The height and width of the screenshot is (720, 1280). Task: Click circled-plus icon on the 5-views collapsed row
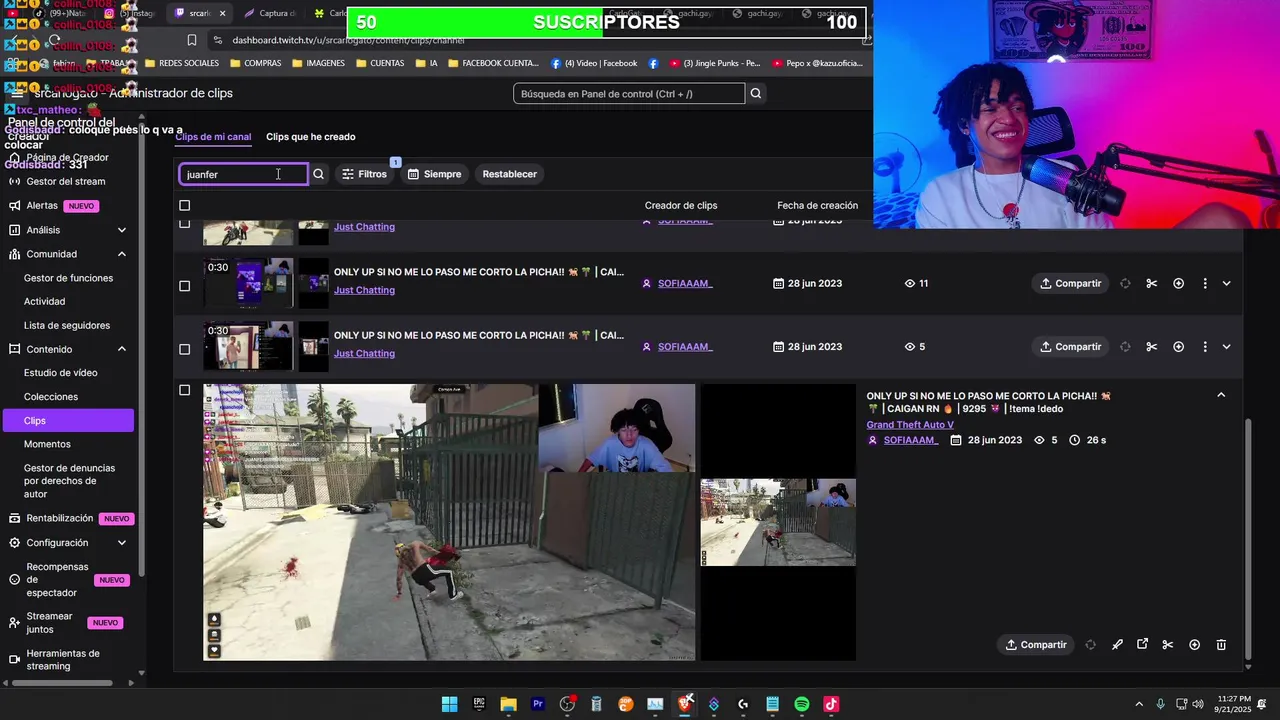coord(1179,347)
